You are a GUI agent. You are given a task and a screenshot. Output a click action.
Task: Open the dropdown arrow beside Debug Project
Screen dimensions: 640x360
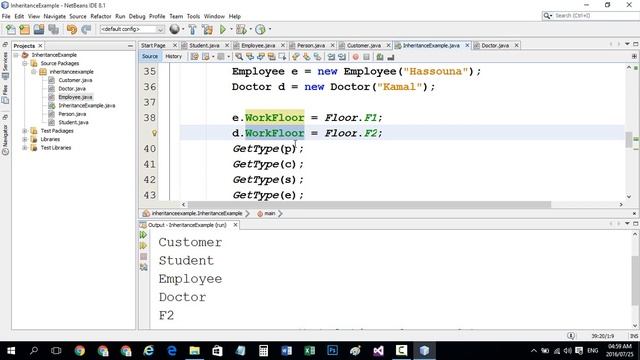pyautogui.click(x=250, y=29)
